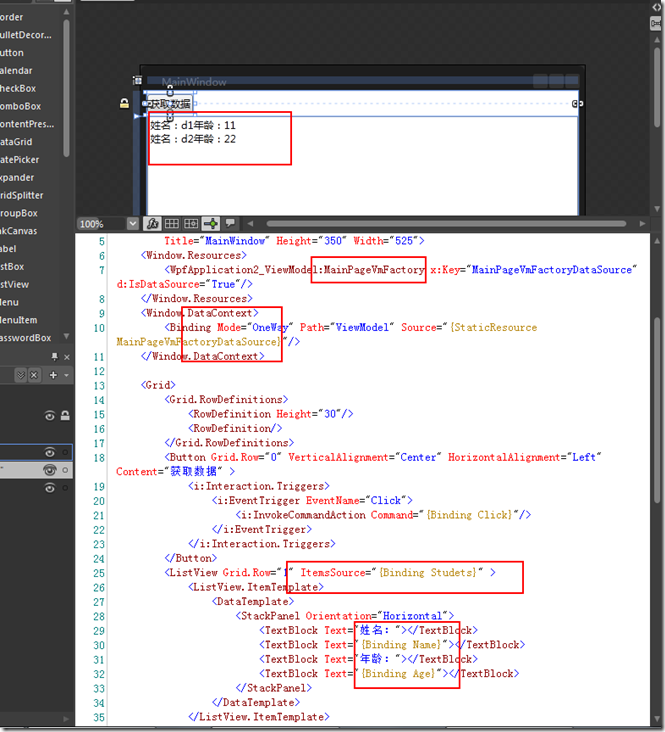Screen dimensions: 665x732
Task: Select PasswordBox in the assets list
Action: [26, 338]
